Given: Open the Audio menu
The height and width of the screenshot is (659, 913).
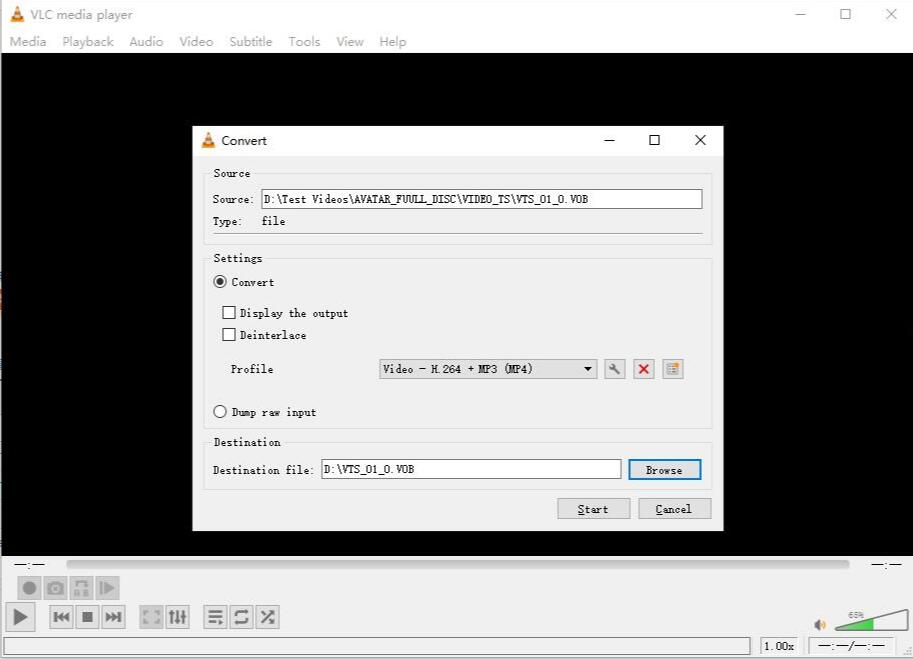Looking at the screenshot, I should click(146, 42).
